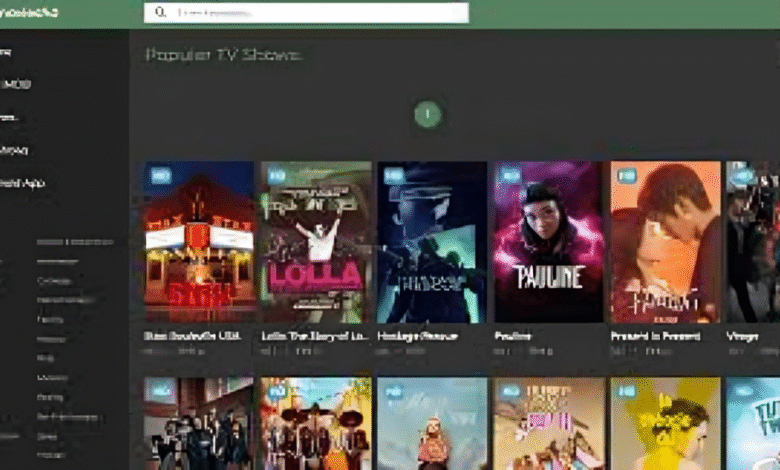The width and height of the screenshot is (780, 470).
Task: Open the poster of group standing on street
Action: pyautogui.click(x=199, y=423)
